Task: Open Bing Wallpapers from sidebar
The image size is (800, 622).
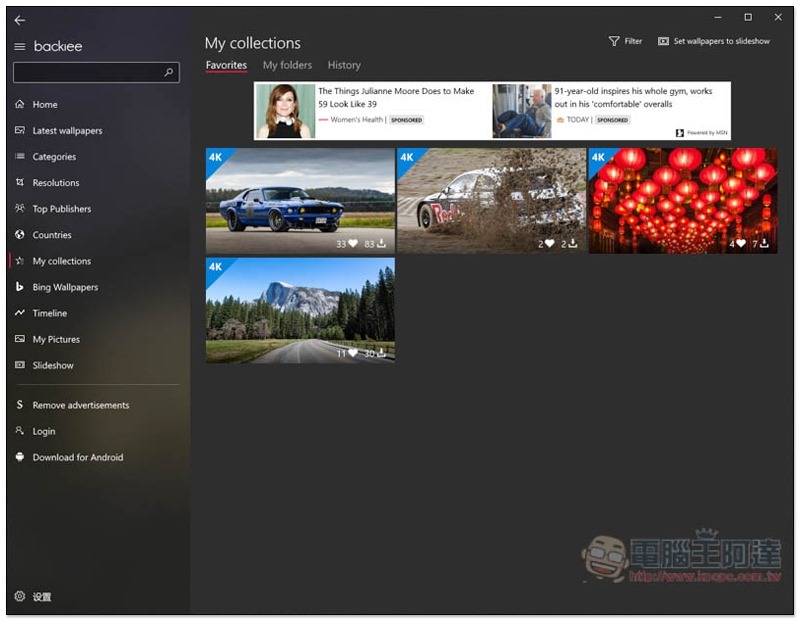Action: 65,287
